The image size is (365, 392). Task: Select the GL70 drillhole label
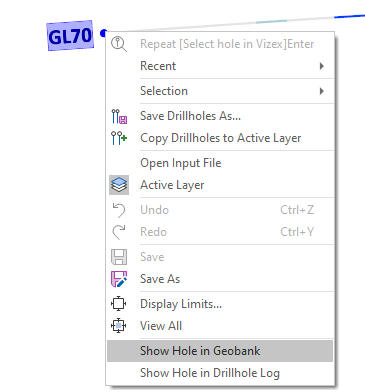coord(70,36)
